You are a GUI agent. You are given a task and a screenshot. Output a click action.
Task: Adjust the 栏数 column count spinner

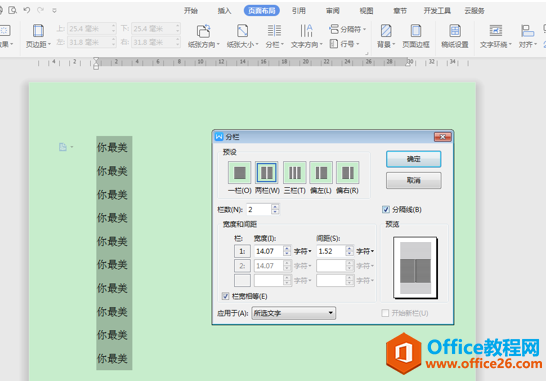[275, 209]
